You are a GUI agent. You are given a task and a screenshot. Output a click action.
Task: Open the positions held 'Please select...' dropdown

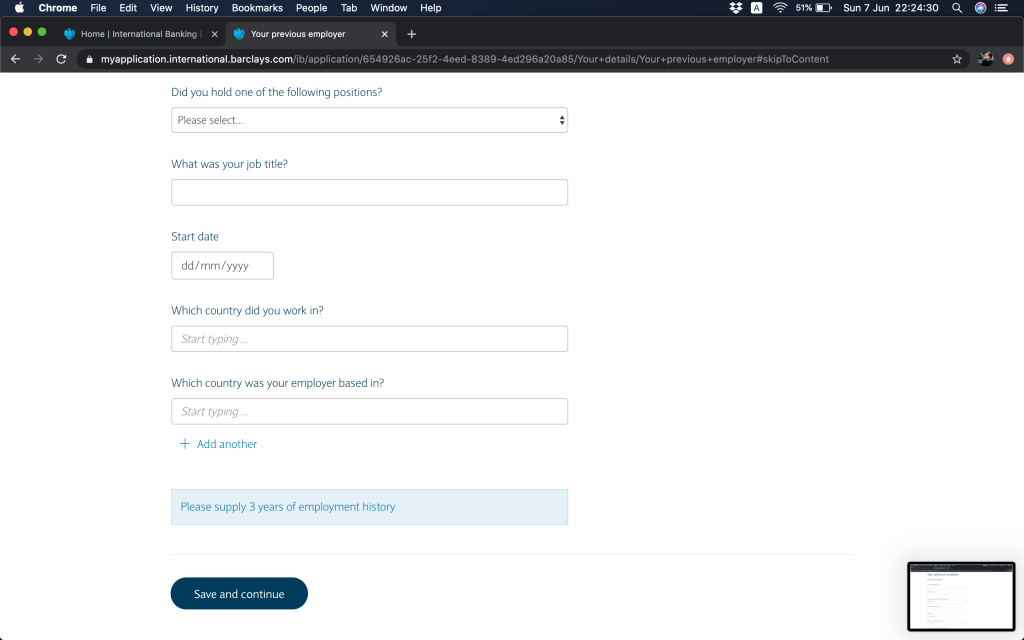coord(369,120)
